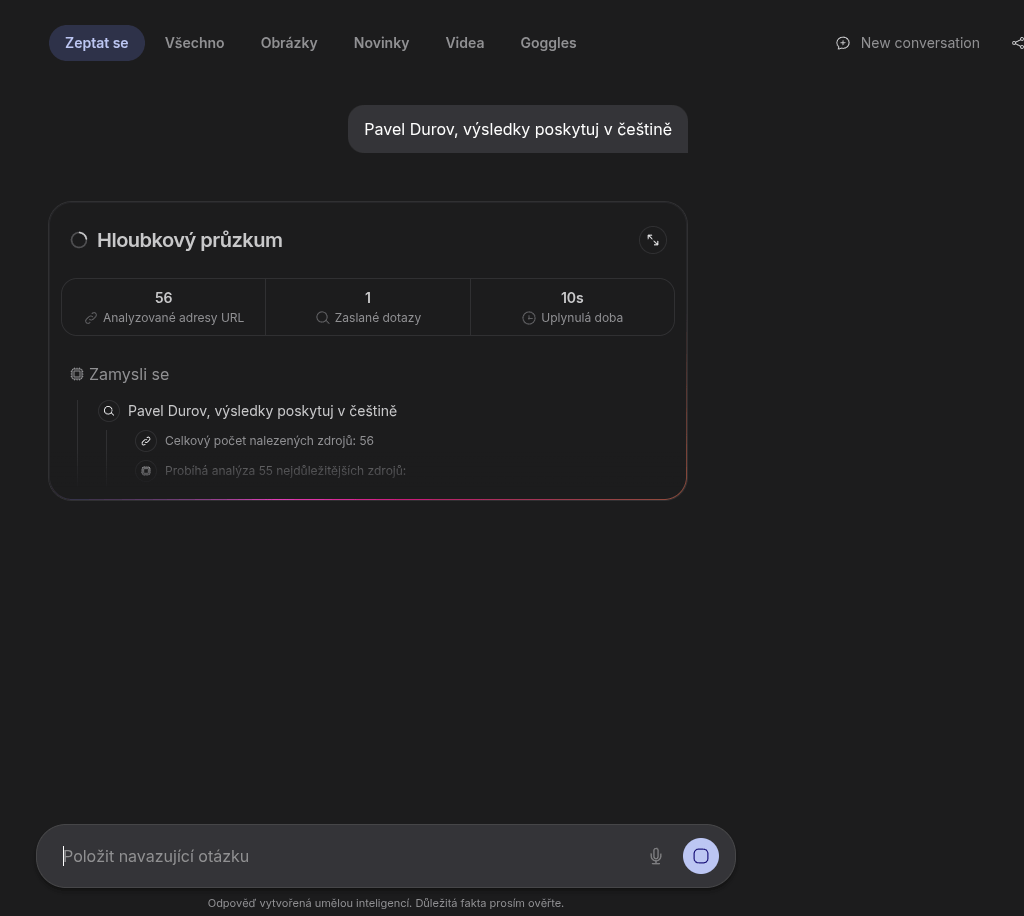
Task: Switch to the Všechno tab
Action: (194, 43)
